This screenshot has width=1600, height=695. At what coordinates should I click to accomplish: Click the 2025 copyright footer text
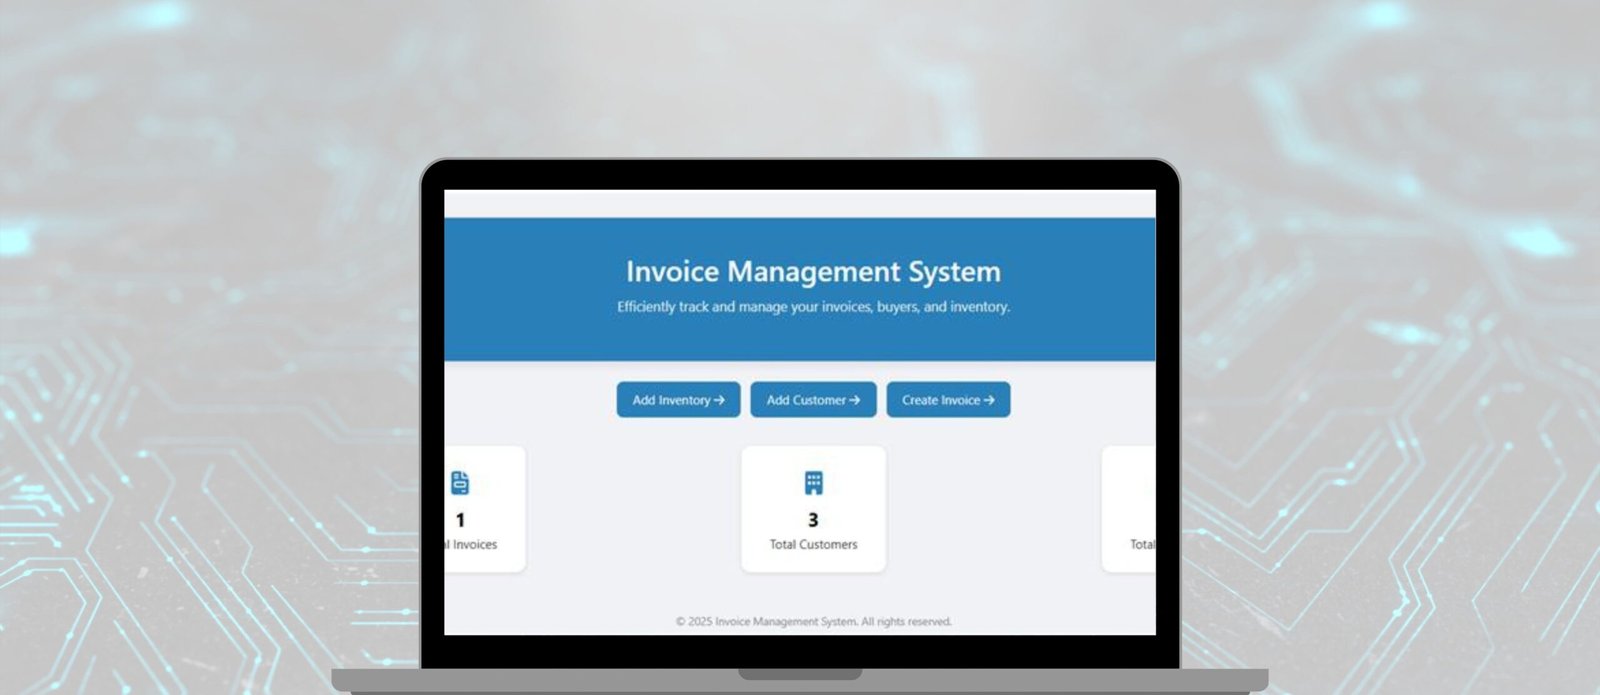[813, 621]
